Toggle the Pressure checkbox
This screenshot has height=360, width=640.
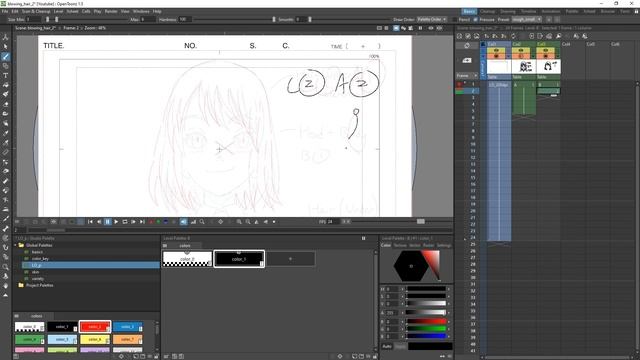(x=476, y=20)
